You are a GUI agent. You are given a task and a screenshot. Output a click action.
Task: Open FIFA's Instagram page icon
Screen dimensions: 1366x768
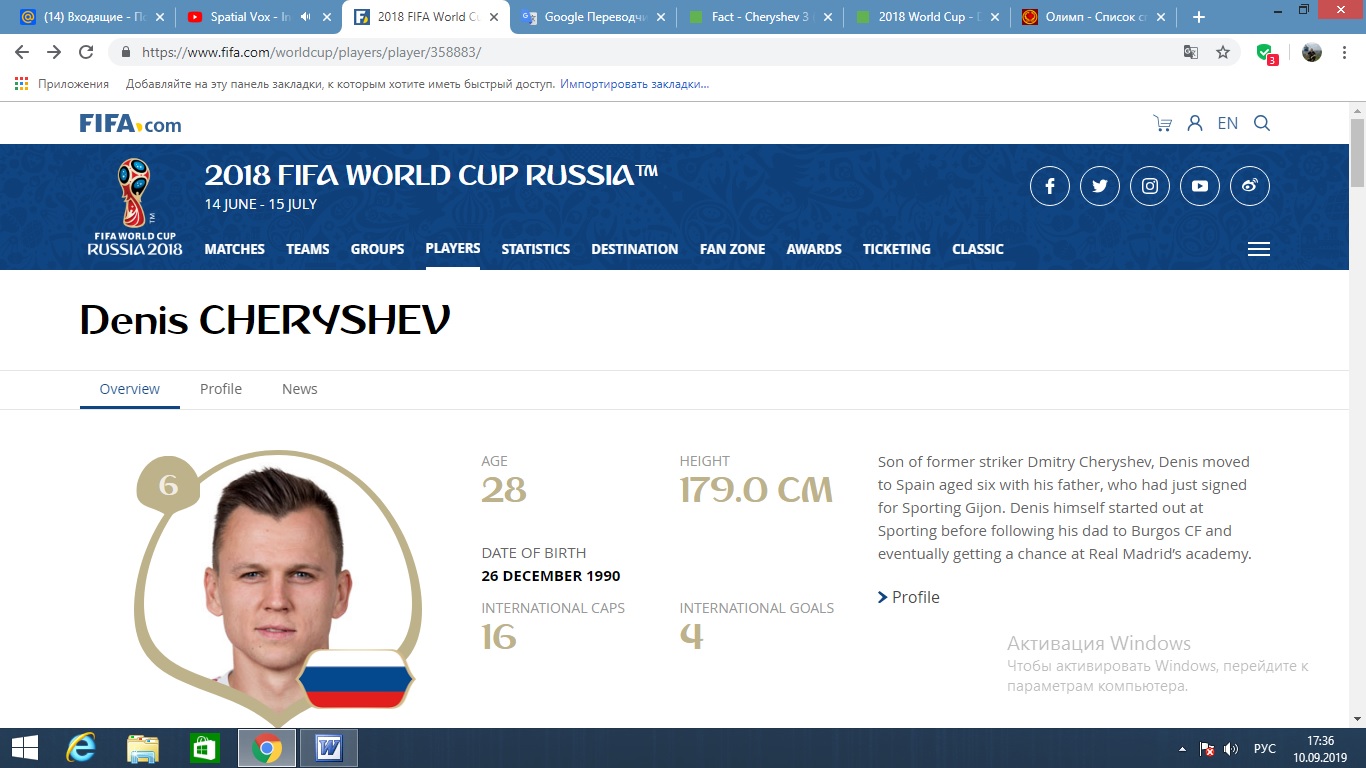1150,186
